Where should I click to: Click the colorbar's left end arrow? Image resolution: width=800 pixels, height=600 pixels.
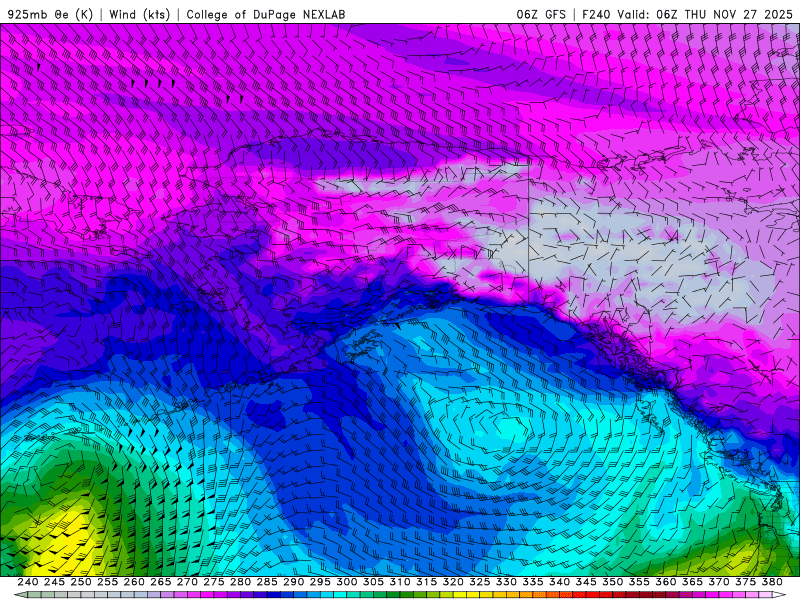pyautogui.click(x=20, y=595)
